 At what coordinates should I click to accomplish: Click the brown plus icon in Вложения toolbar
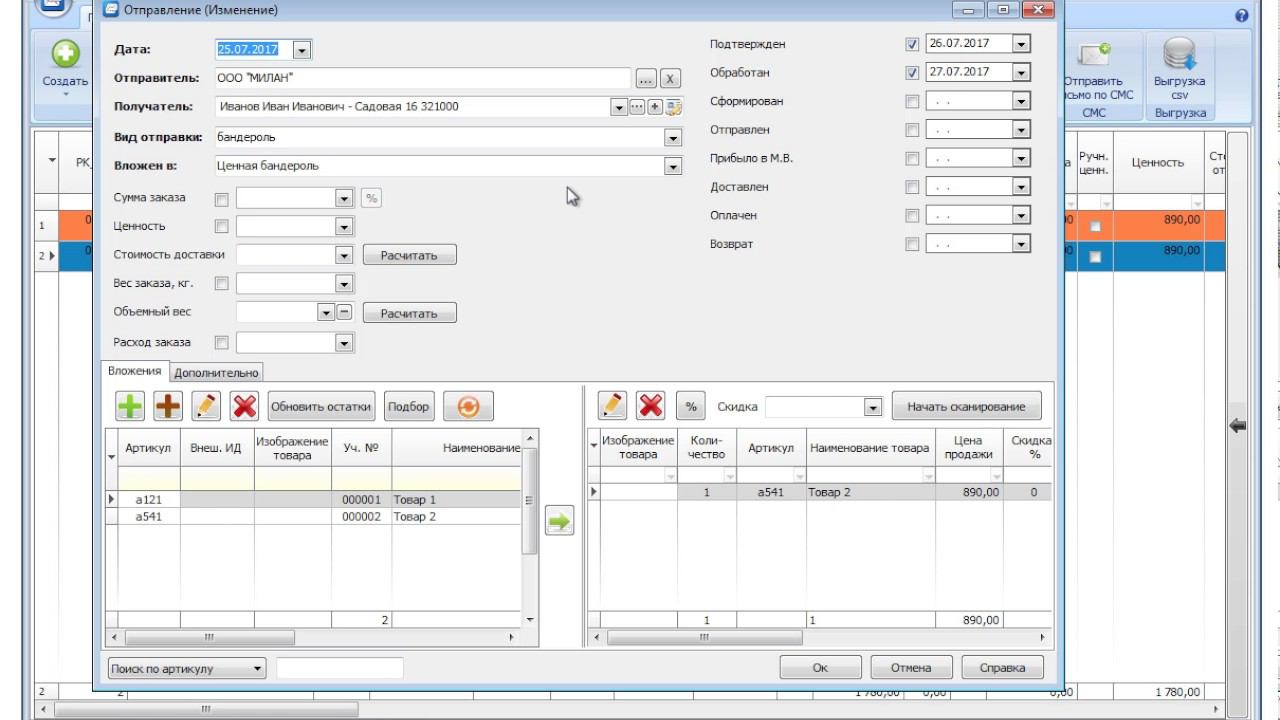(x=168, y=406)
